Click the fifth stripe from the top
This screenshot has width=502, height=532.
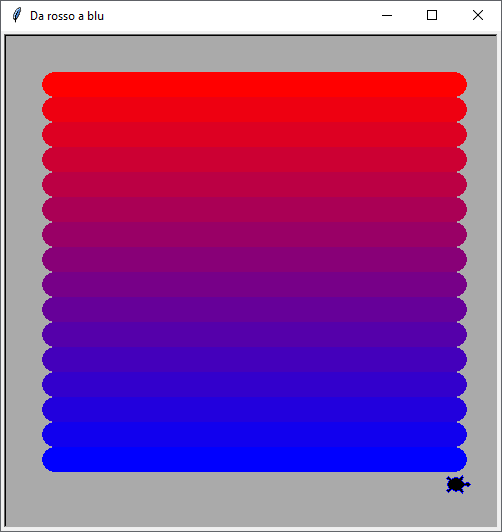pos(254,184)
